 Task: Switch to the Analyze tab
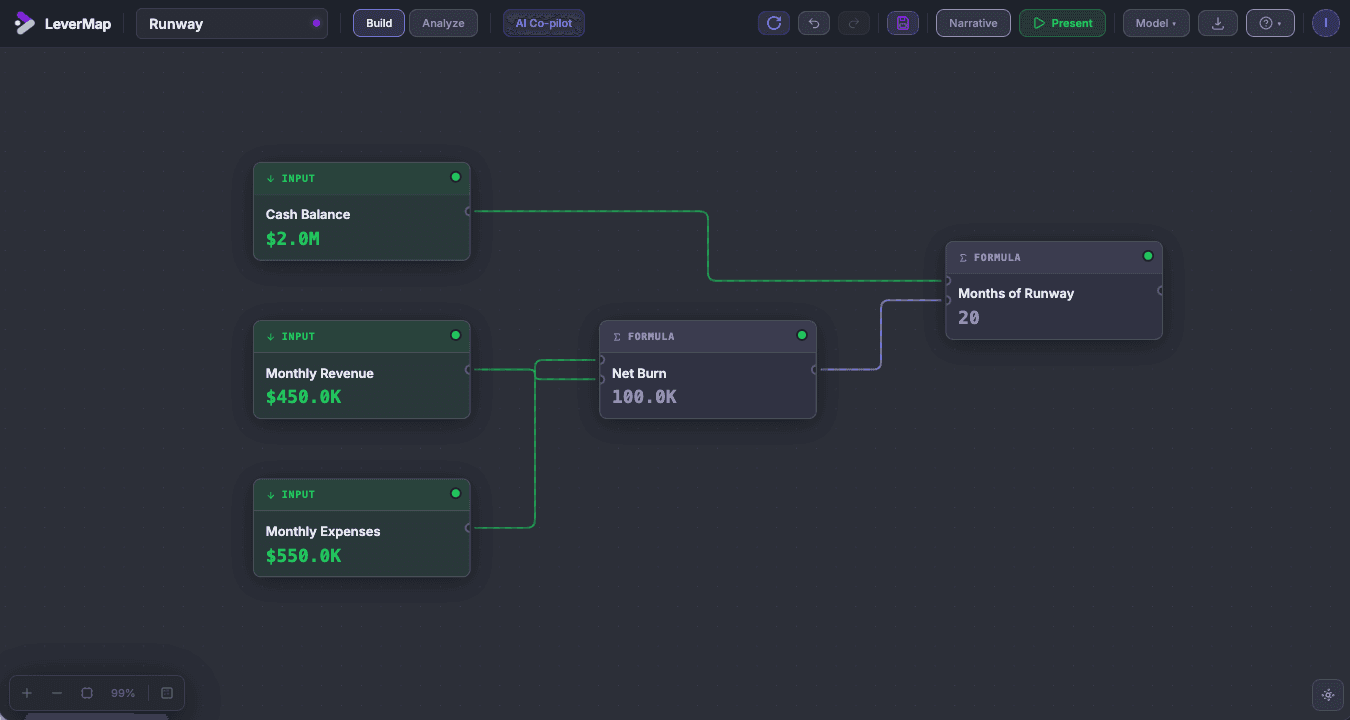[443, 22]
